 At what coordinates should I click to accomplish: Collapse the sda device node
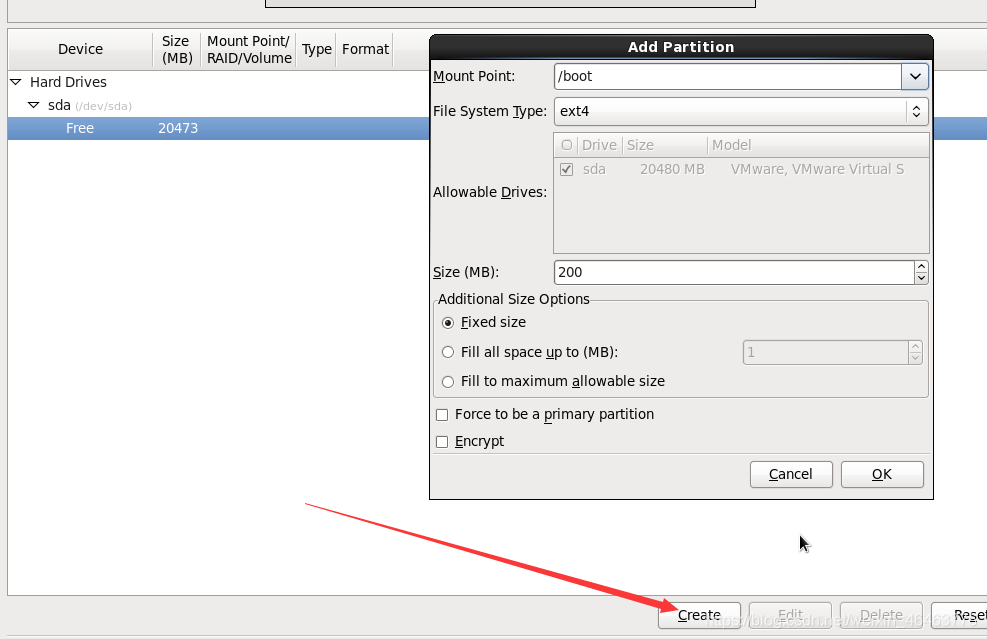[x=34, y=105]
